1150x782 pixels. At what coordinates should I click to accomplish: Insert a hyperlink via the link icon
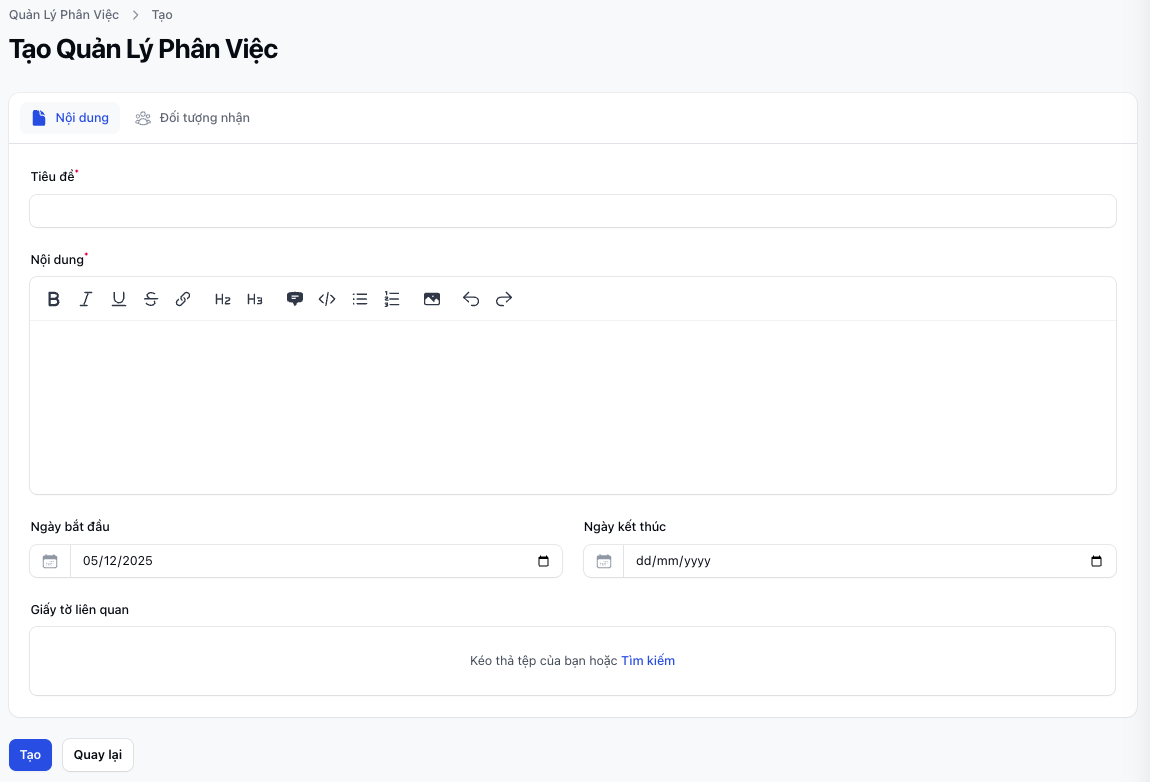pyautogui.click(x=183, y=299)
